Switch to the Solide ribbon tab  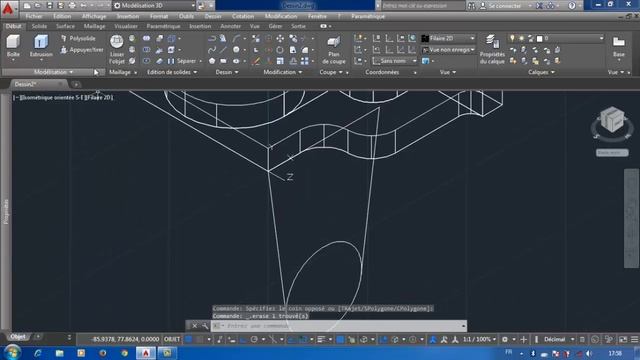point(39,26)
